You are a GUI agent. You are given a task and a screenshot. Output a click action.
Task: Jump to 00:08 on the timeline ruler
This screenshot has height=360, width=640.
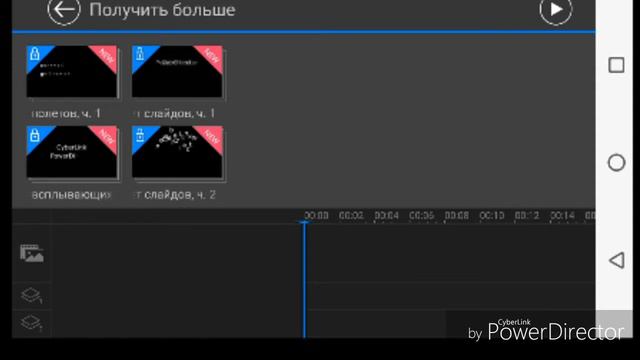pyautogui.click(x=456, y=215)
